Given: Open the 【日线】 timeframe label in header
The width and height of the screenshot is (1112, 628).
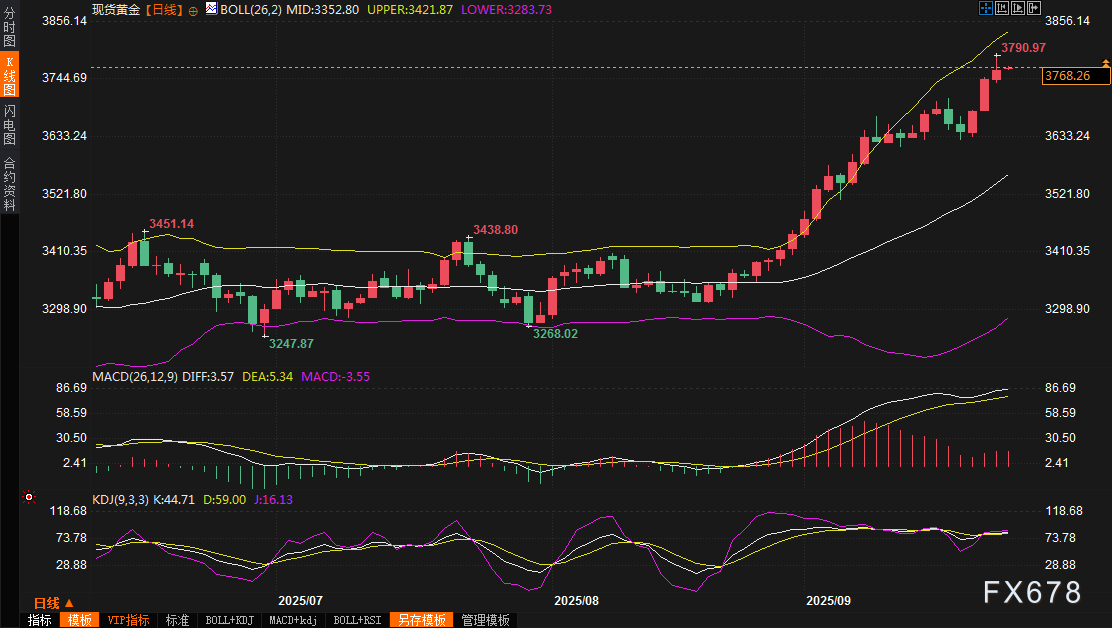Looking at the screenshot, I should pyautogui.click(x=163, y=9).
